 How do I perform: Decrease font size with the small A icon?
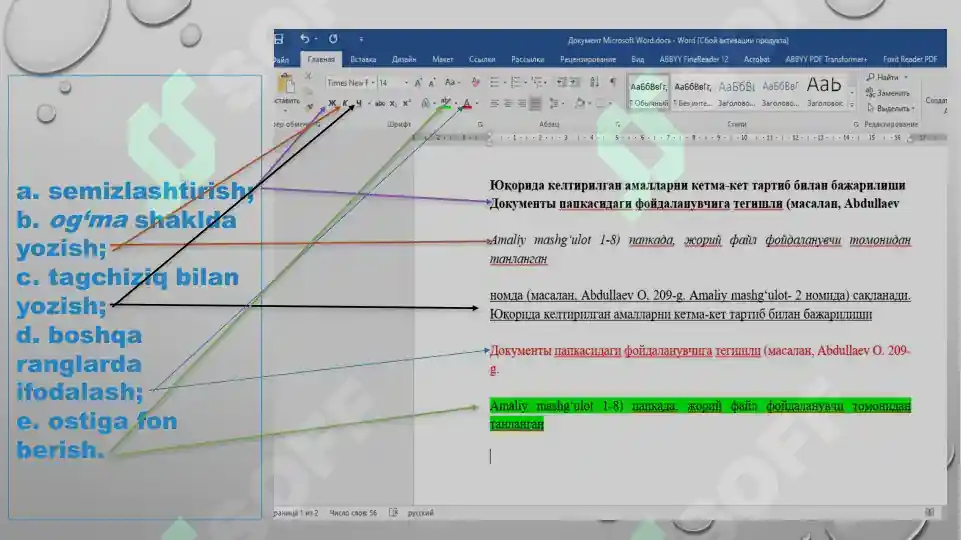point(431,82)
